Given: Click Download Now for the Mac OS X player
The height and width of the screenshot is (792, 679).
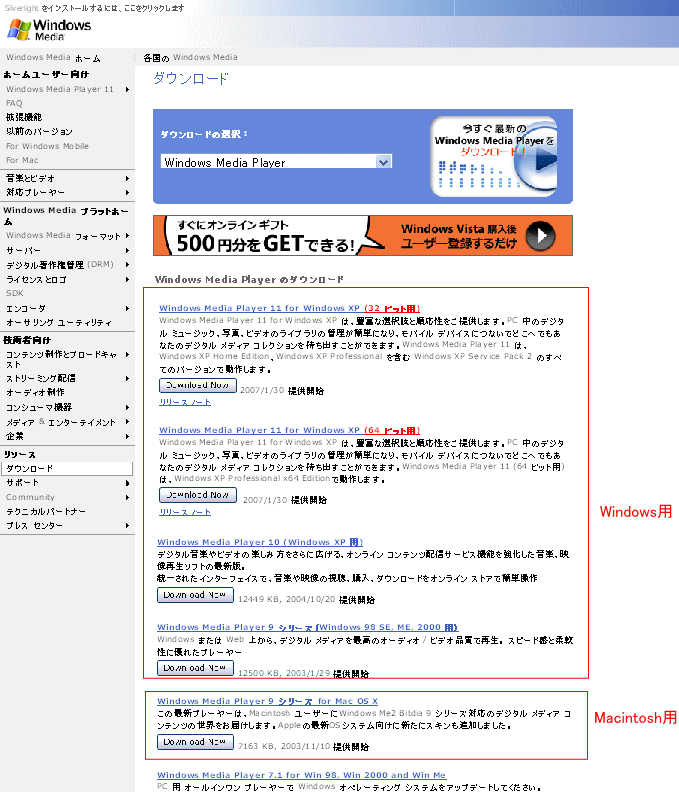Looking at the screenshot, I should click(x=196, y=742).
